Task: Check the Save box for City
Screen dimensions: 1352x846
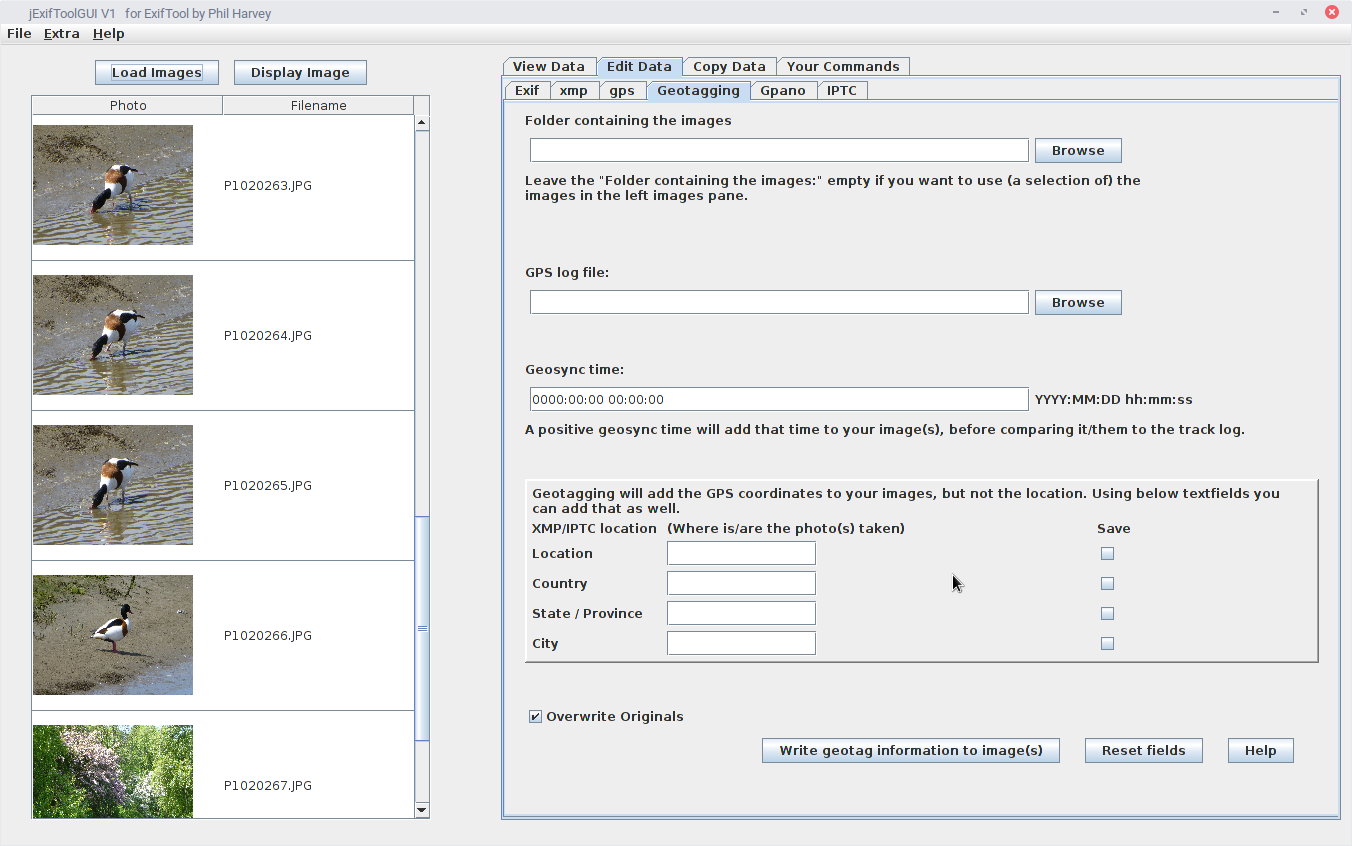Action: point(1107,643)
